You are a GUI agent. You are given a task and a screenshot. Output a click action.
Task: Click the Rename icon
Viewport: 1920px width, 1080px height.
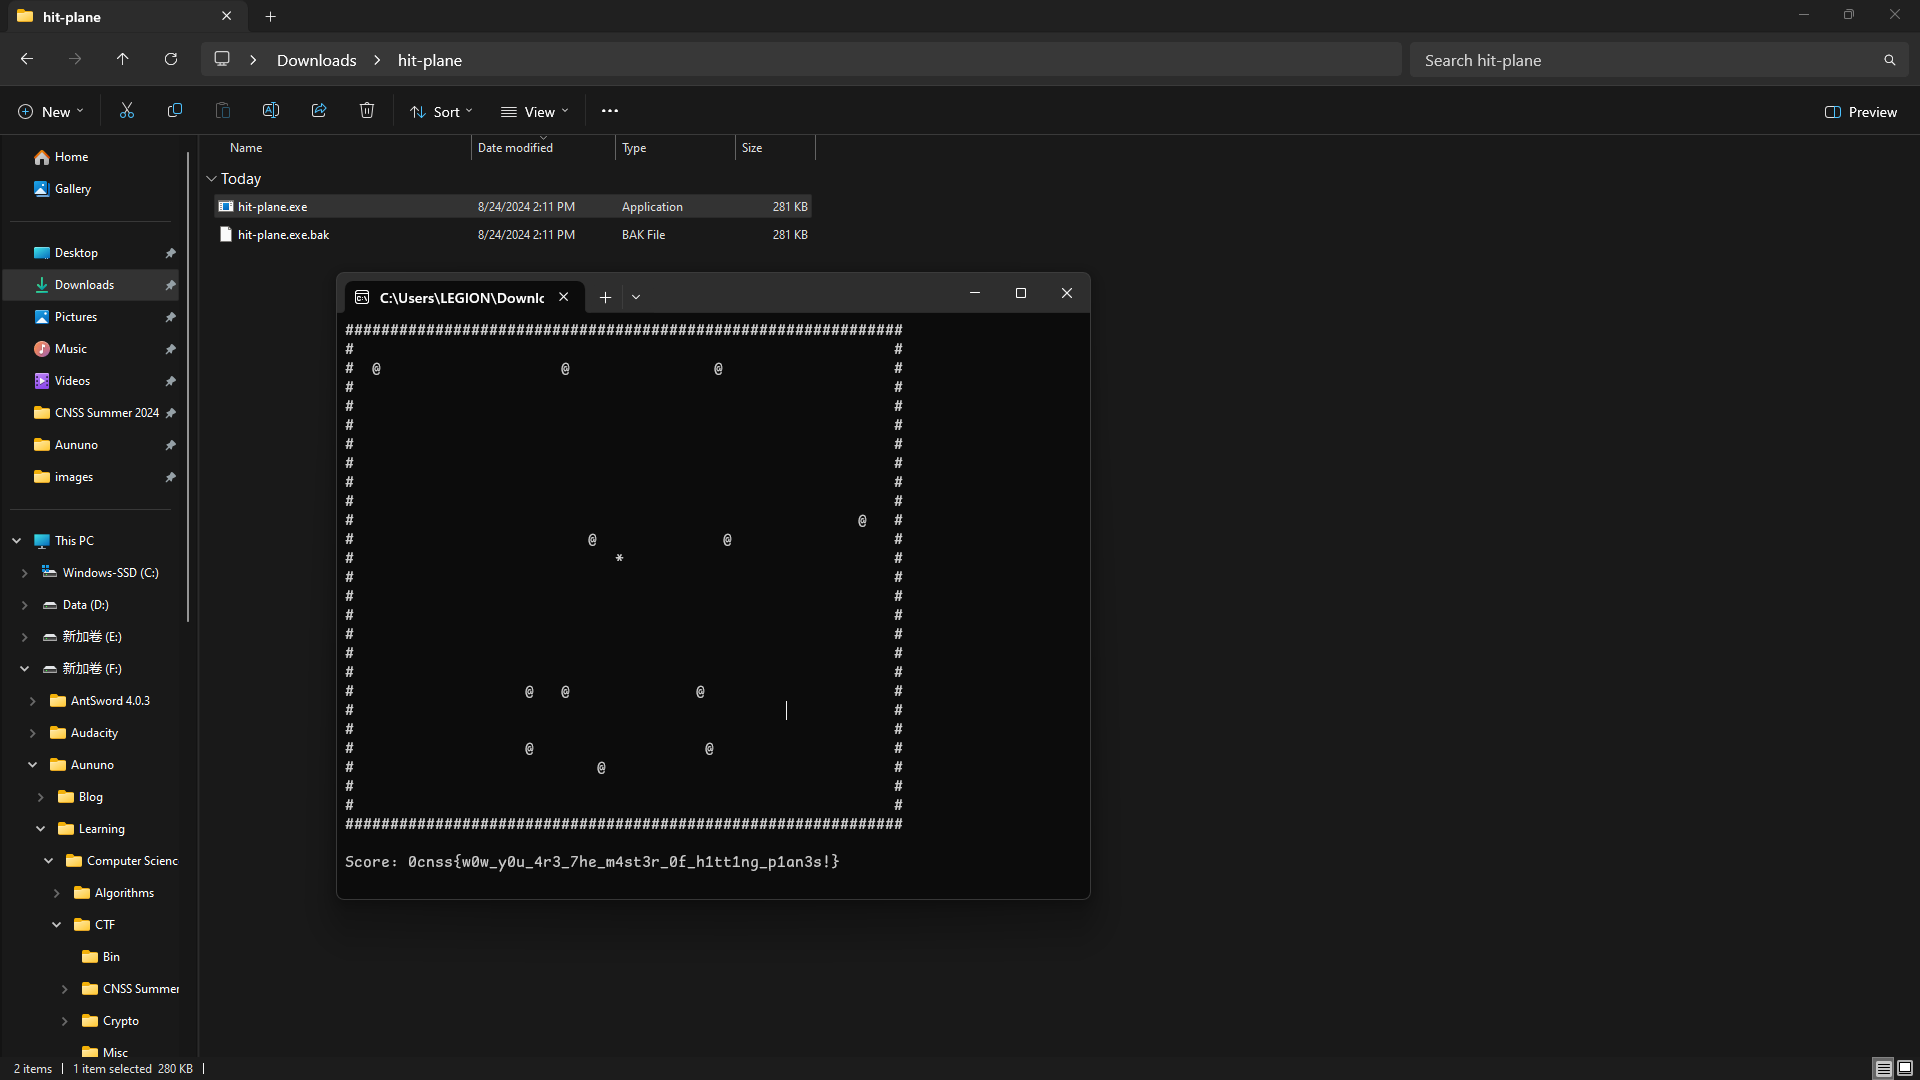tap(271, 111)
